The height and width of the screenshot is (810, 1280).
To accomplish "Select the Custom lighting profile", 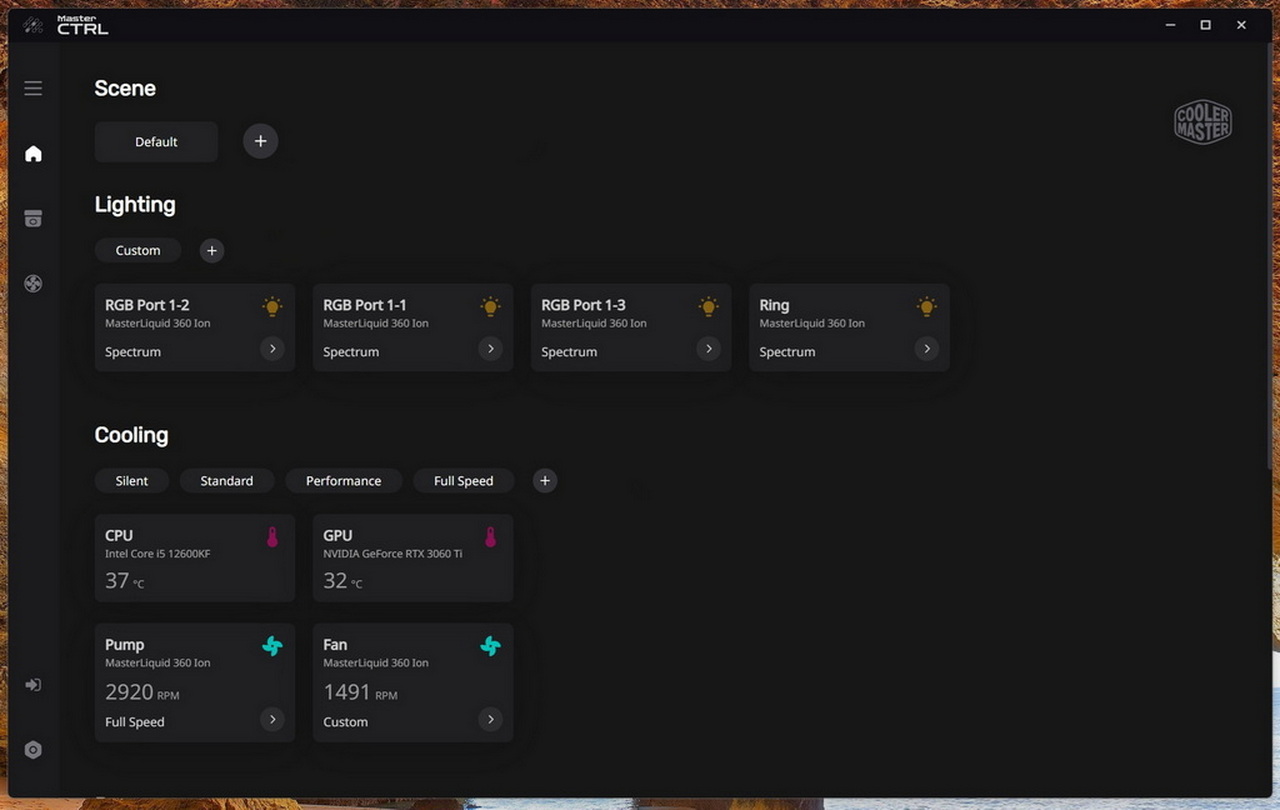I will 138,251.
